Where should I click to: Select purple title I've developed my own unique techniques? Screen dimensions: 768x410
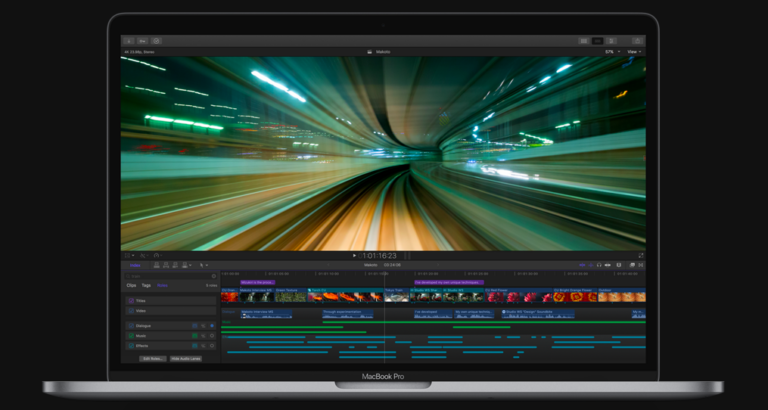point(449,283)
